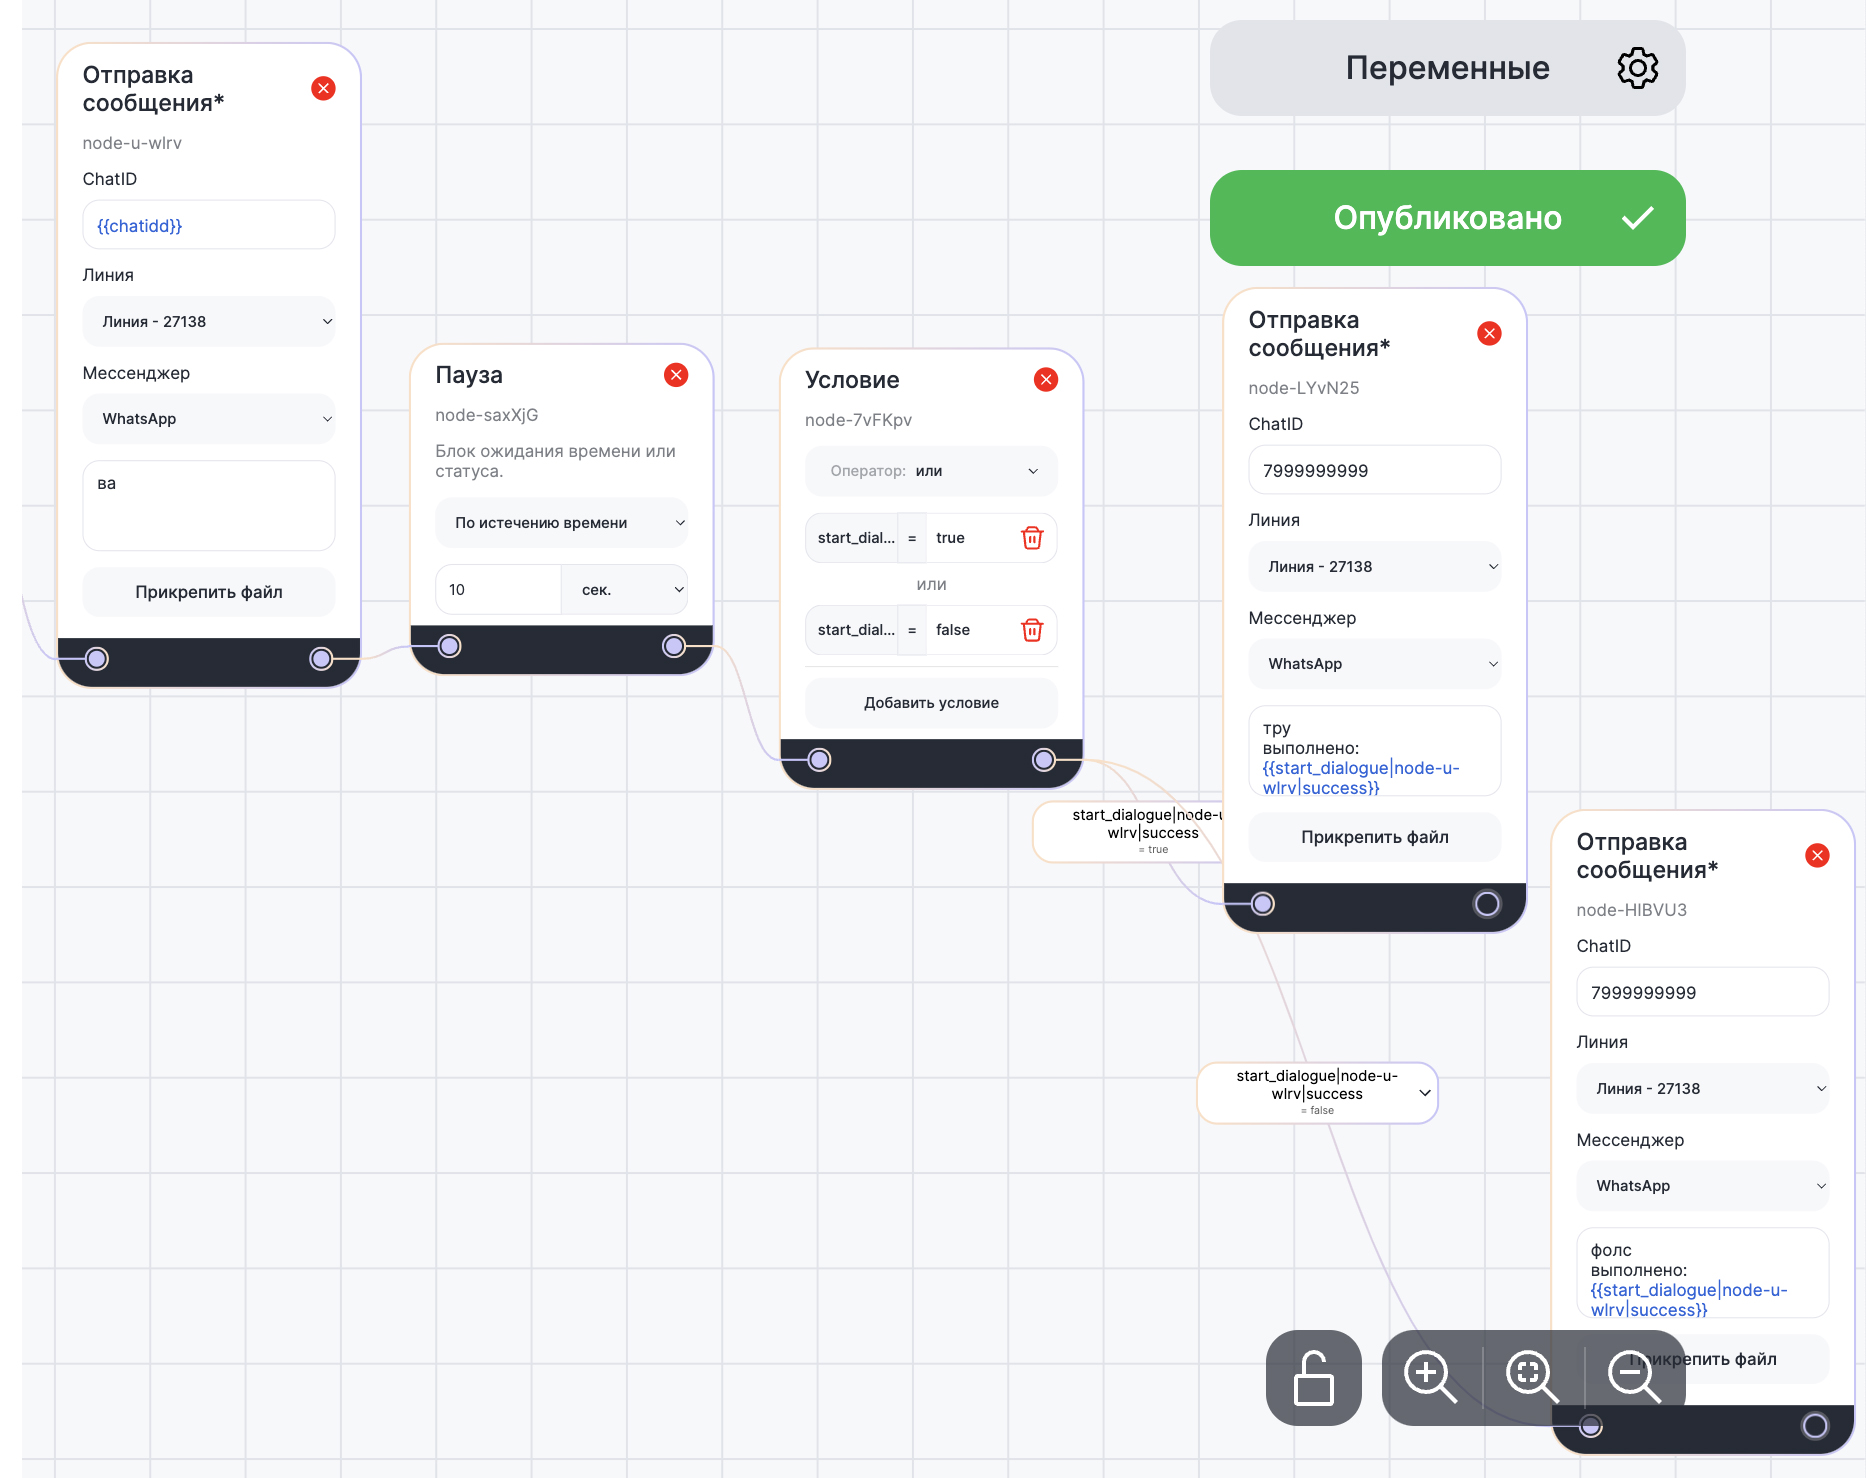Click the Опубликовано publish button
The width and height of the screenshot is (1866, 1478).
(1447, 218)
